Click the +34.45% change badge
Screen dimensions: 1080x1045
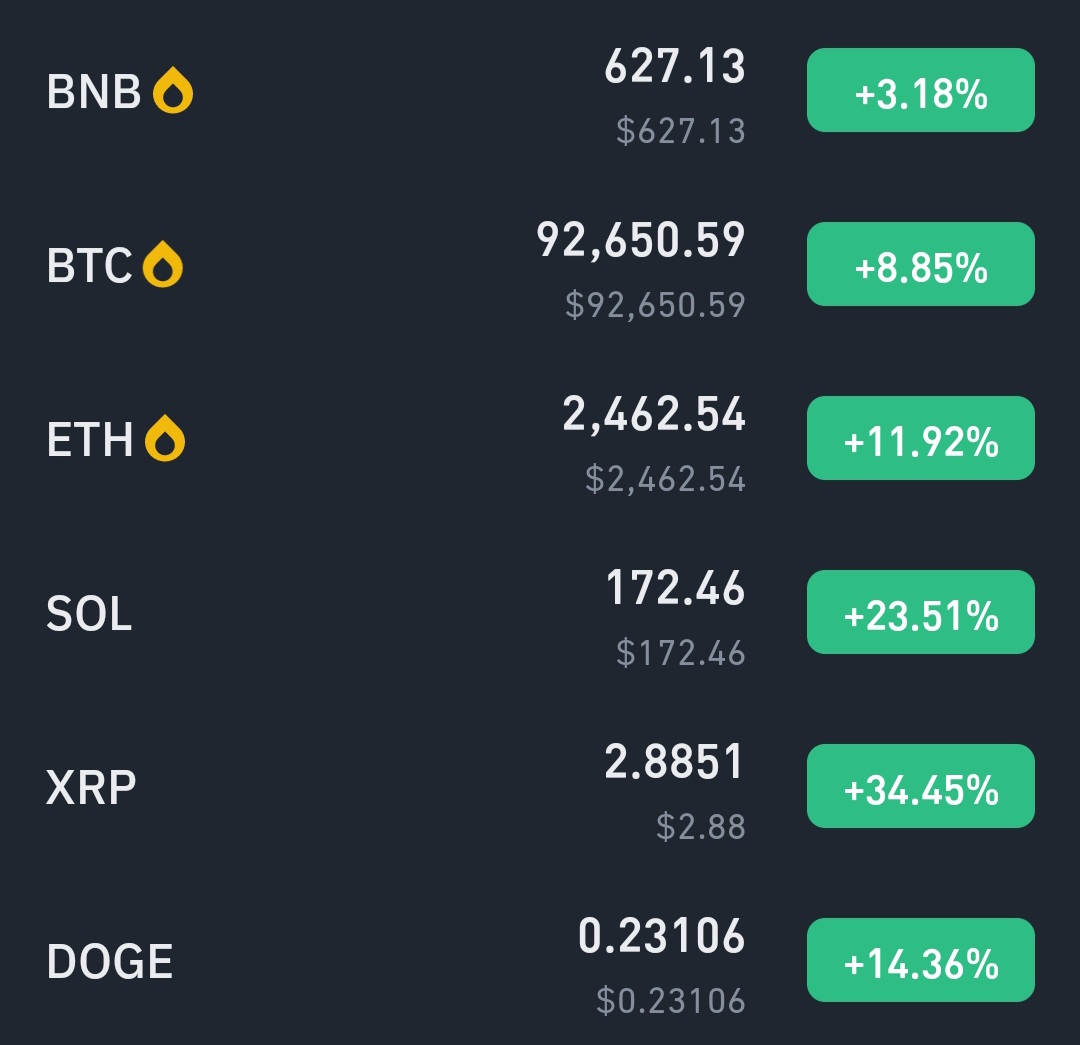pos(921,786)
